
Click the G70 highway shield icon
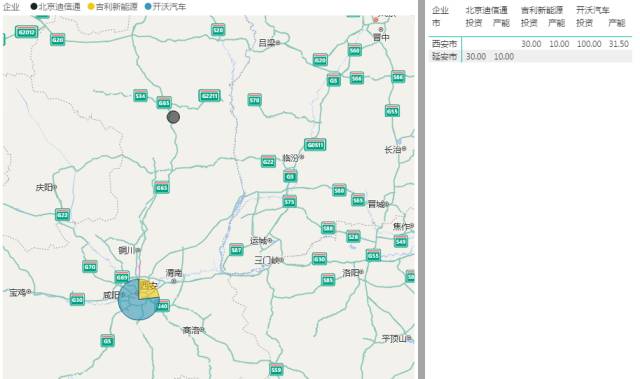89,267
